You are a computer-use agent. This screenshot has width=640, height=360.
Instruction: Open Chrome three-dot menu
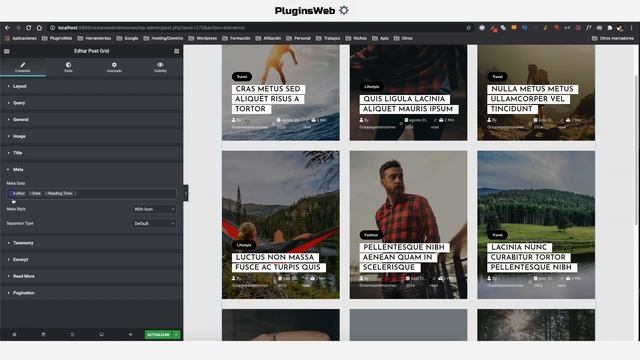pos(631,28)
